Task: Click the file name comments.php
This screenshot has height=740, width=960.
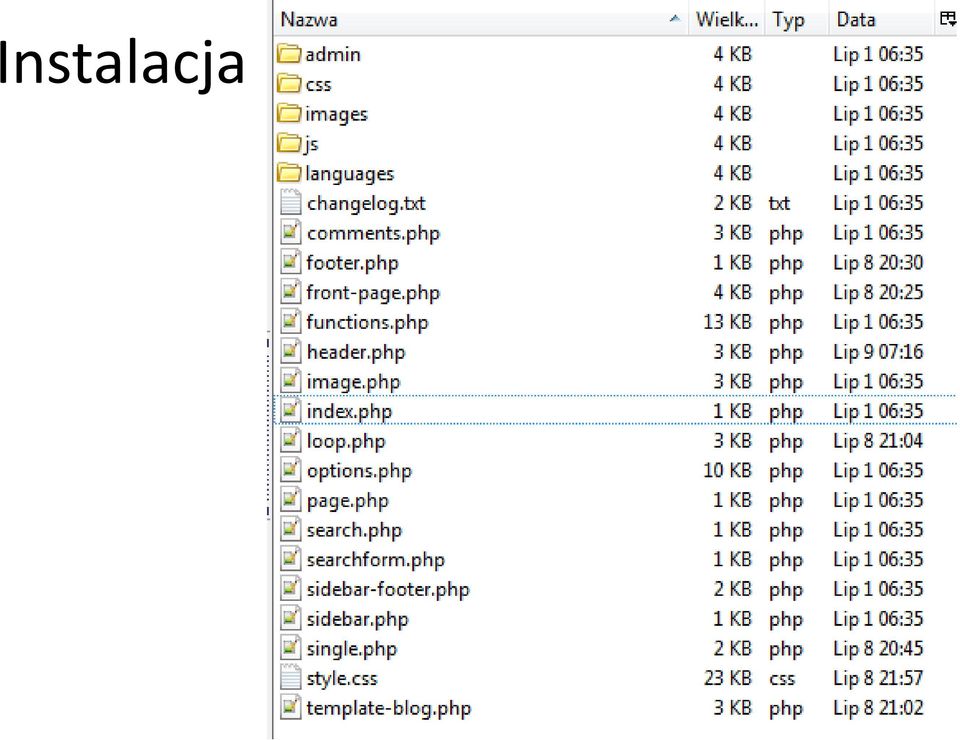Action: 373,233
